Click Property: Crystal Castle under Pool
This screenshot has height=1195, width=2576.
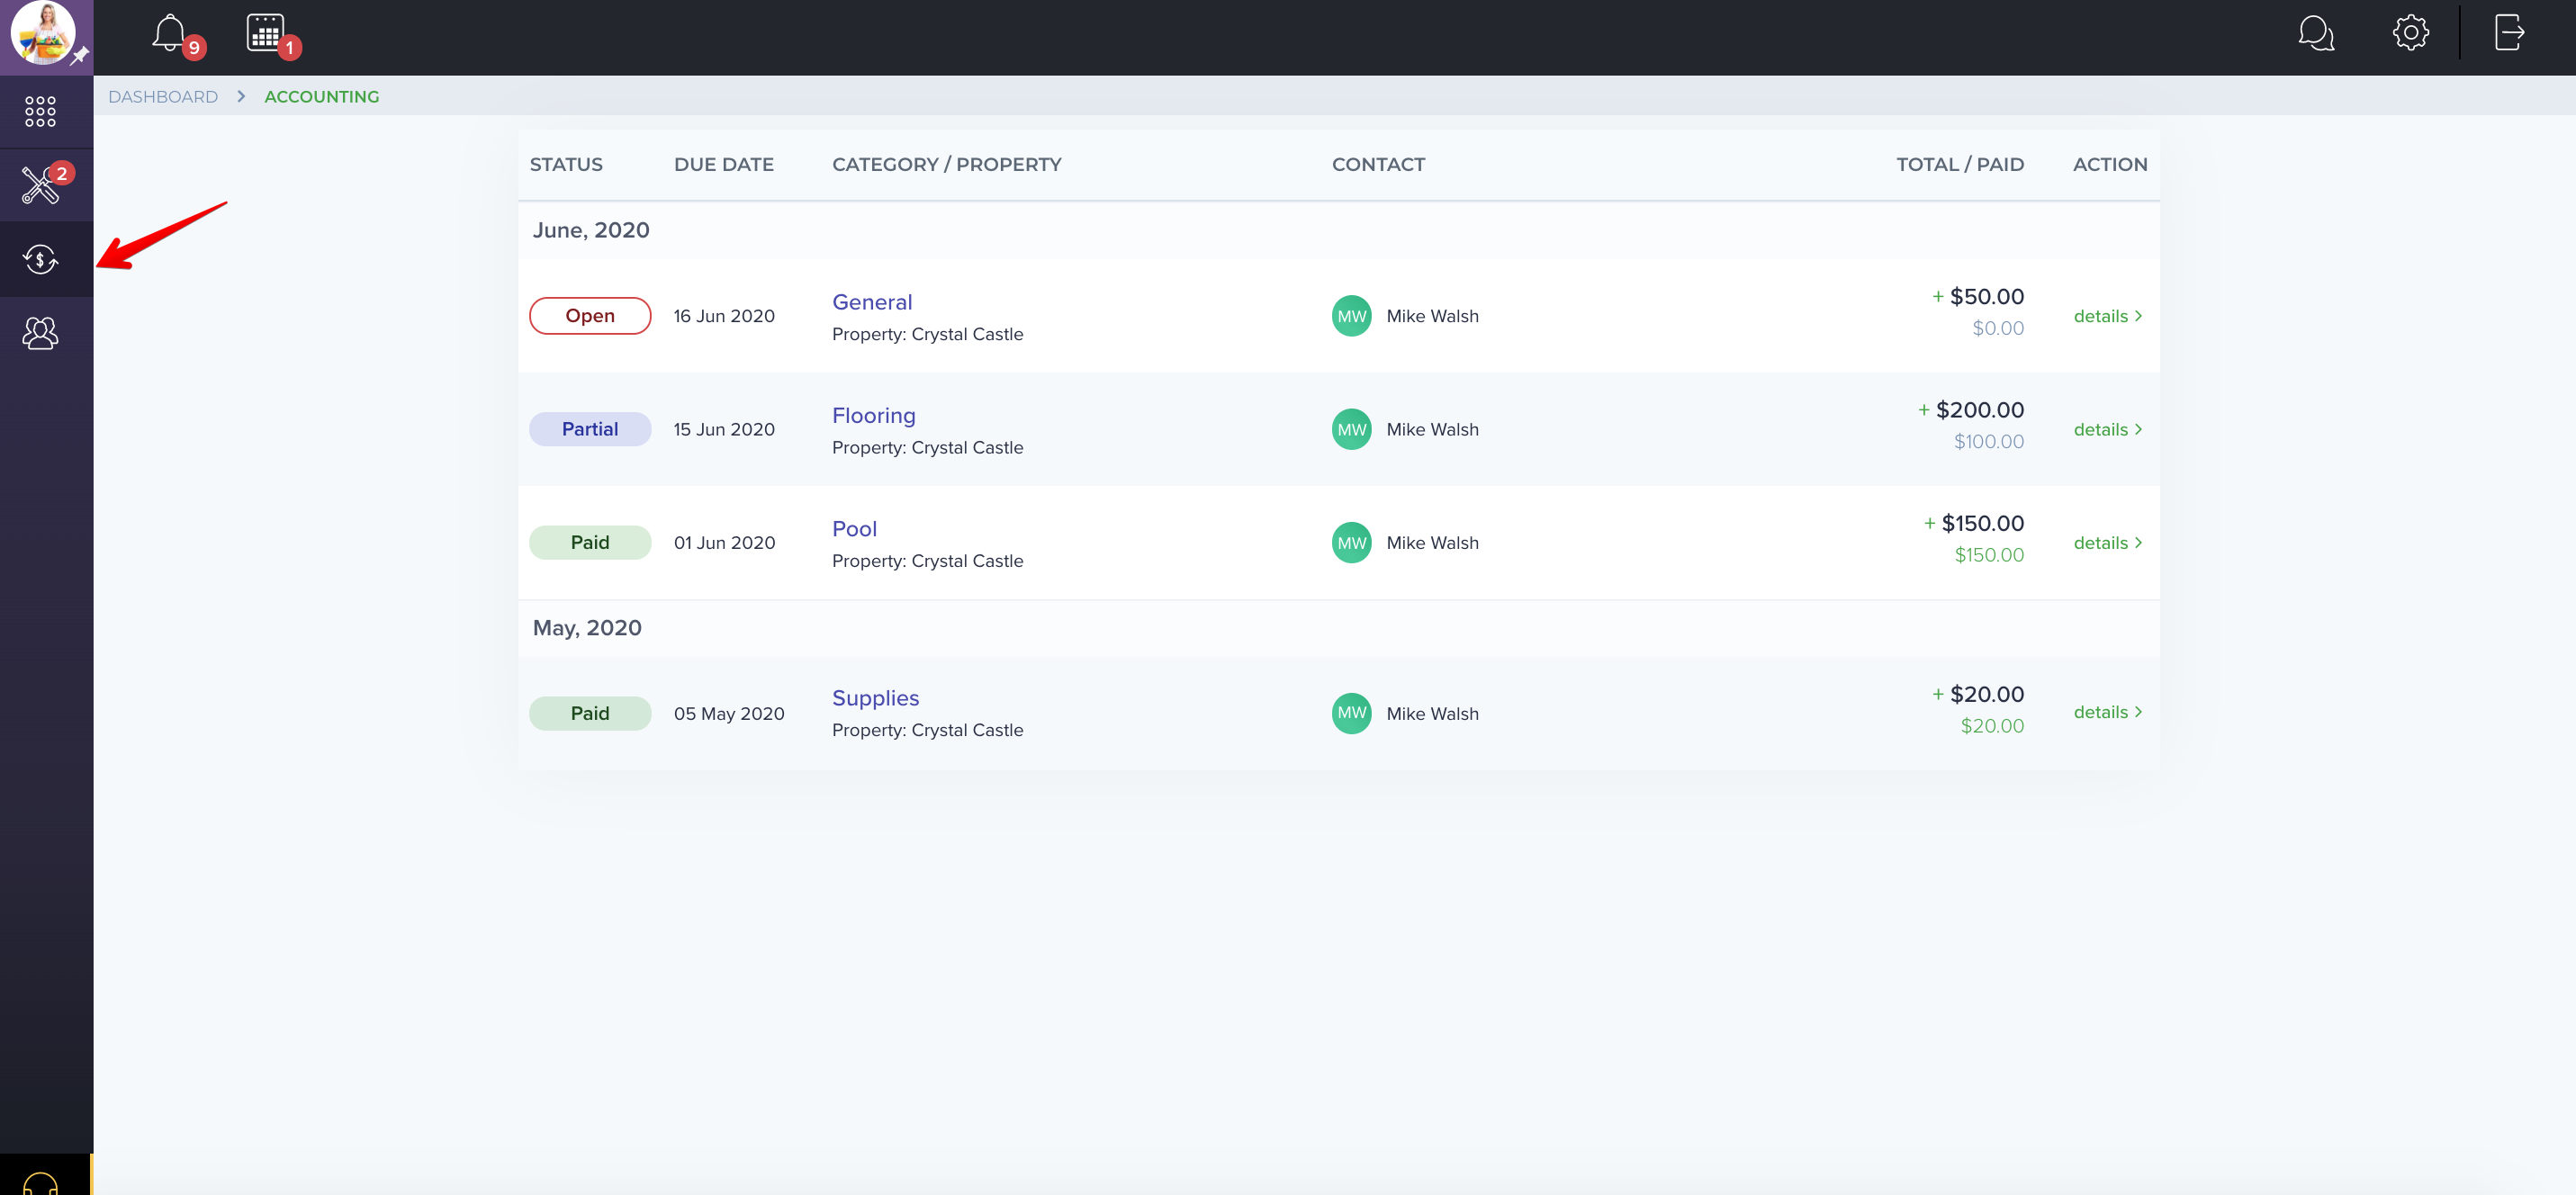click(927, 561)
